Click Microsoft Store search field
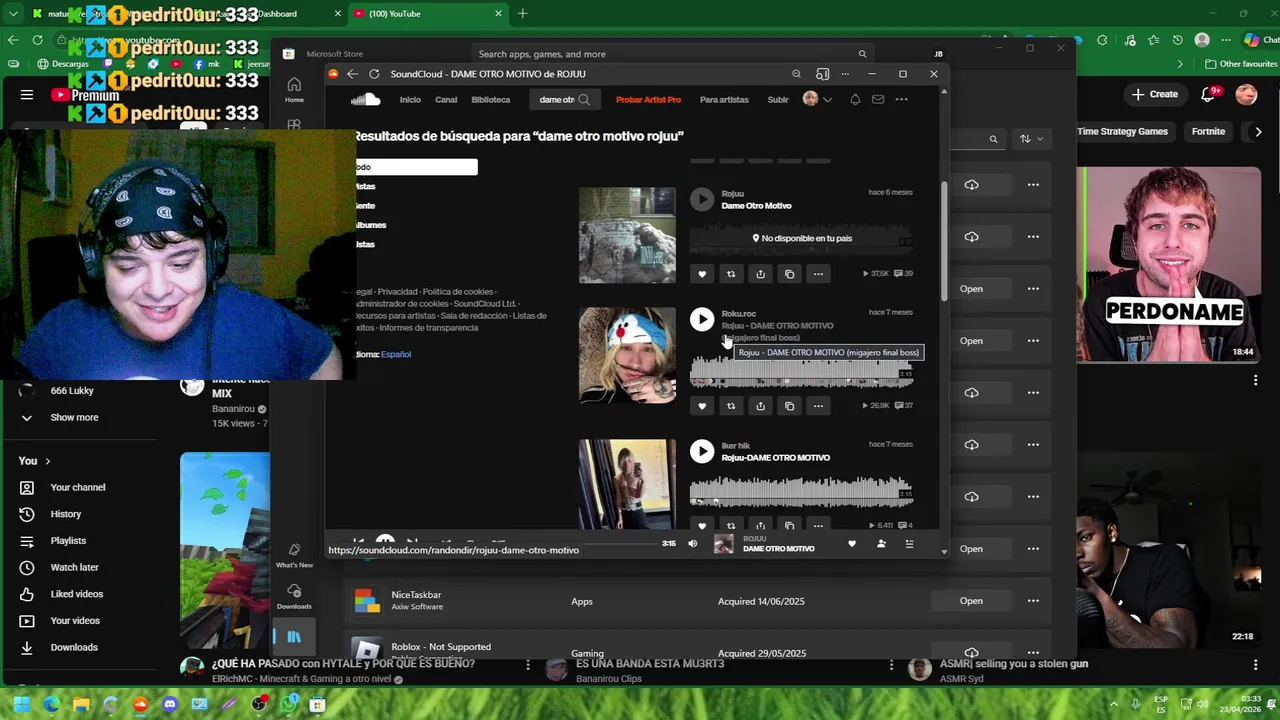Image resolution: width=1280 pixels, height=720 pixels. pyautogui.click(x=670, y=54)
